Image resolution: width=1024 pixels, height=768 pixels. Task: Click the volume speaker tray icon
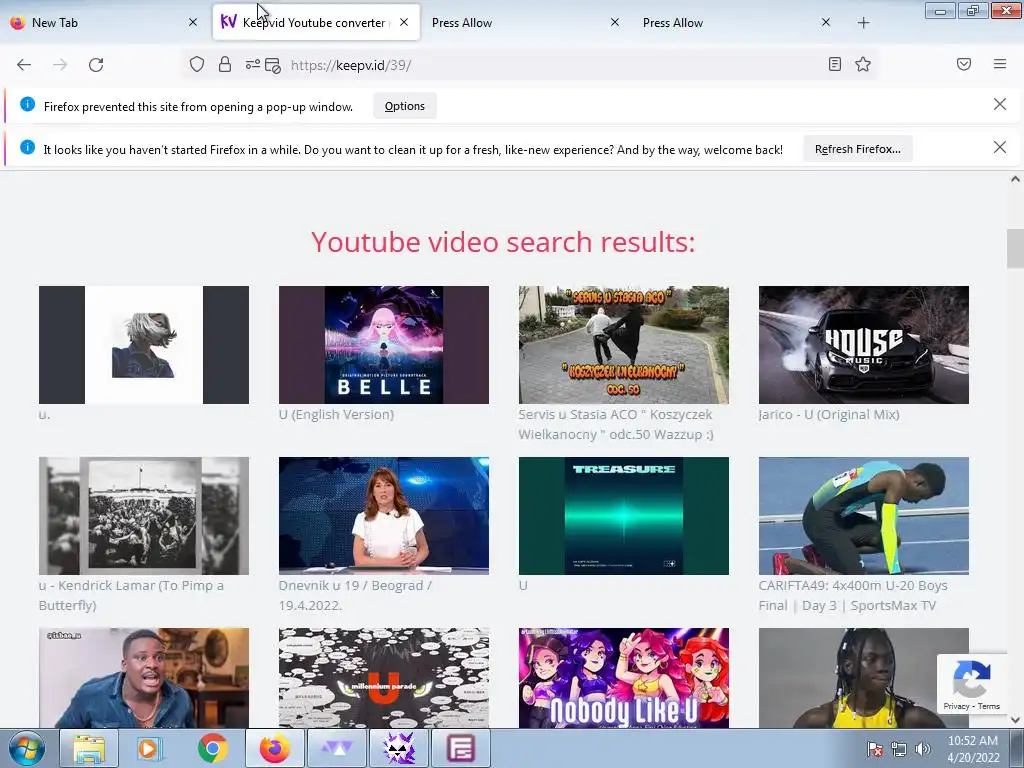922,749
